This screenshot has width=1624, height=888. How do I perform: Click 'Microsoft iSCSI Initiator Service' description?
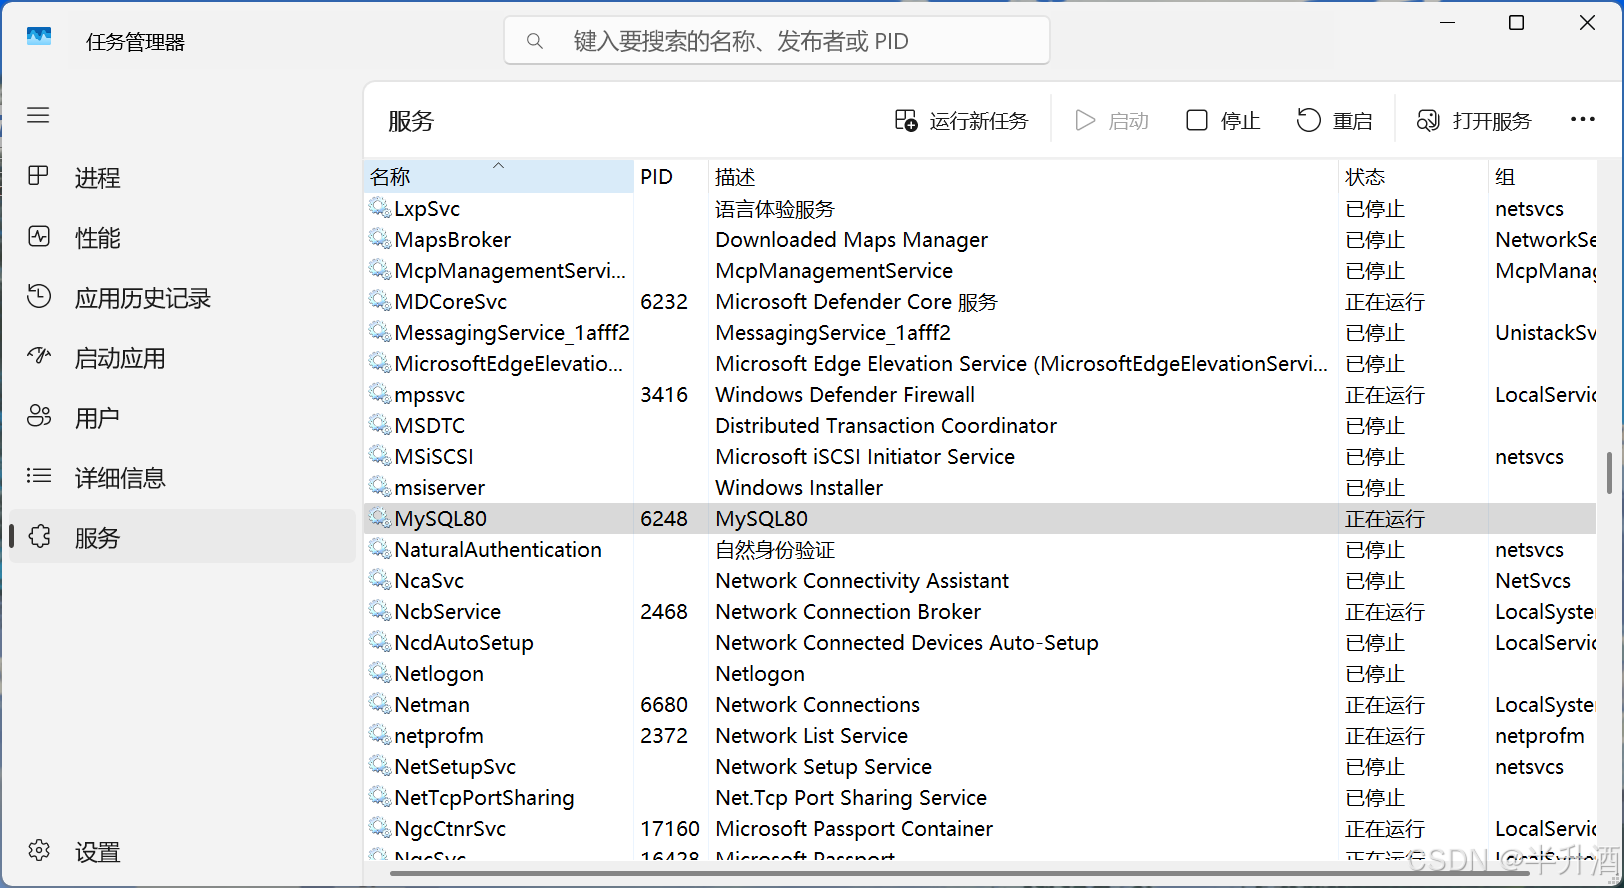pos(865,457)
